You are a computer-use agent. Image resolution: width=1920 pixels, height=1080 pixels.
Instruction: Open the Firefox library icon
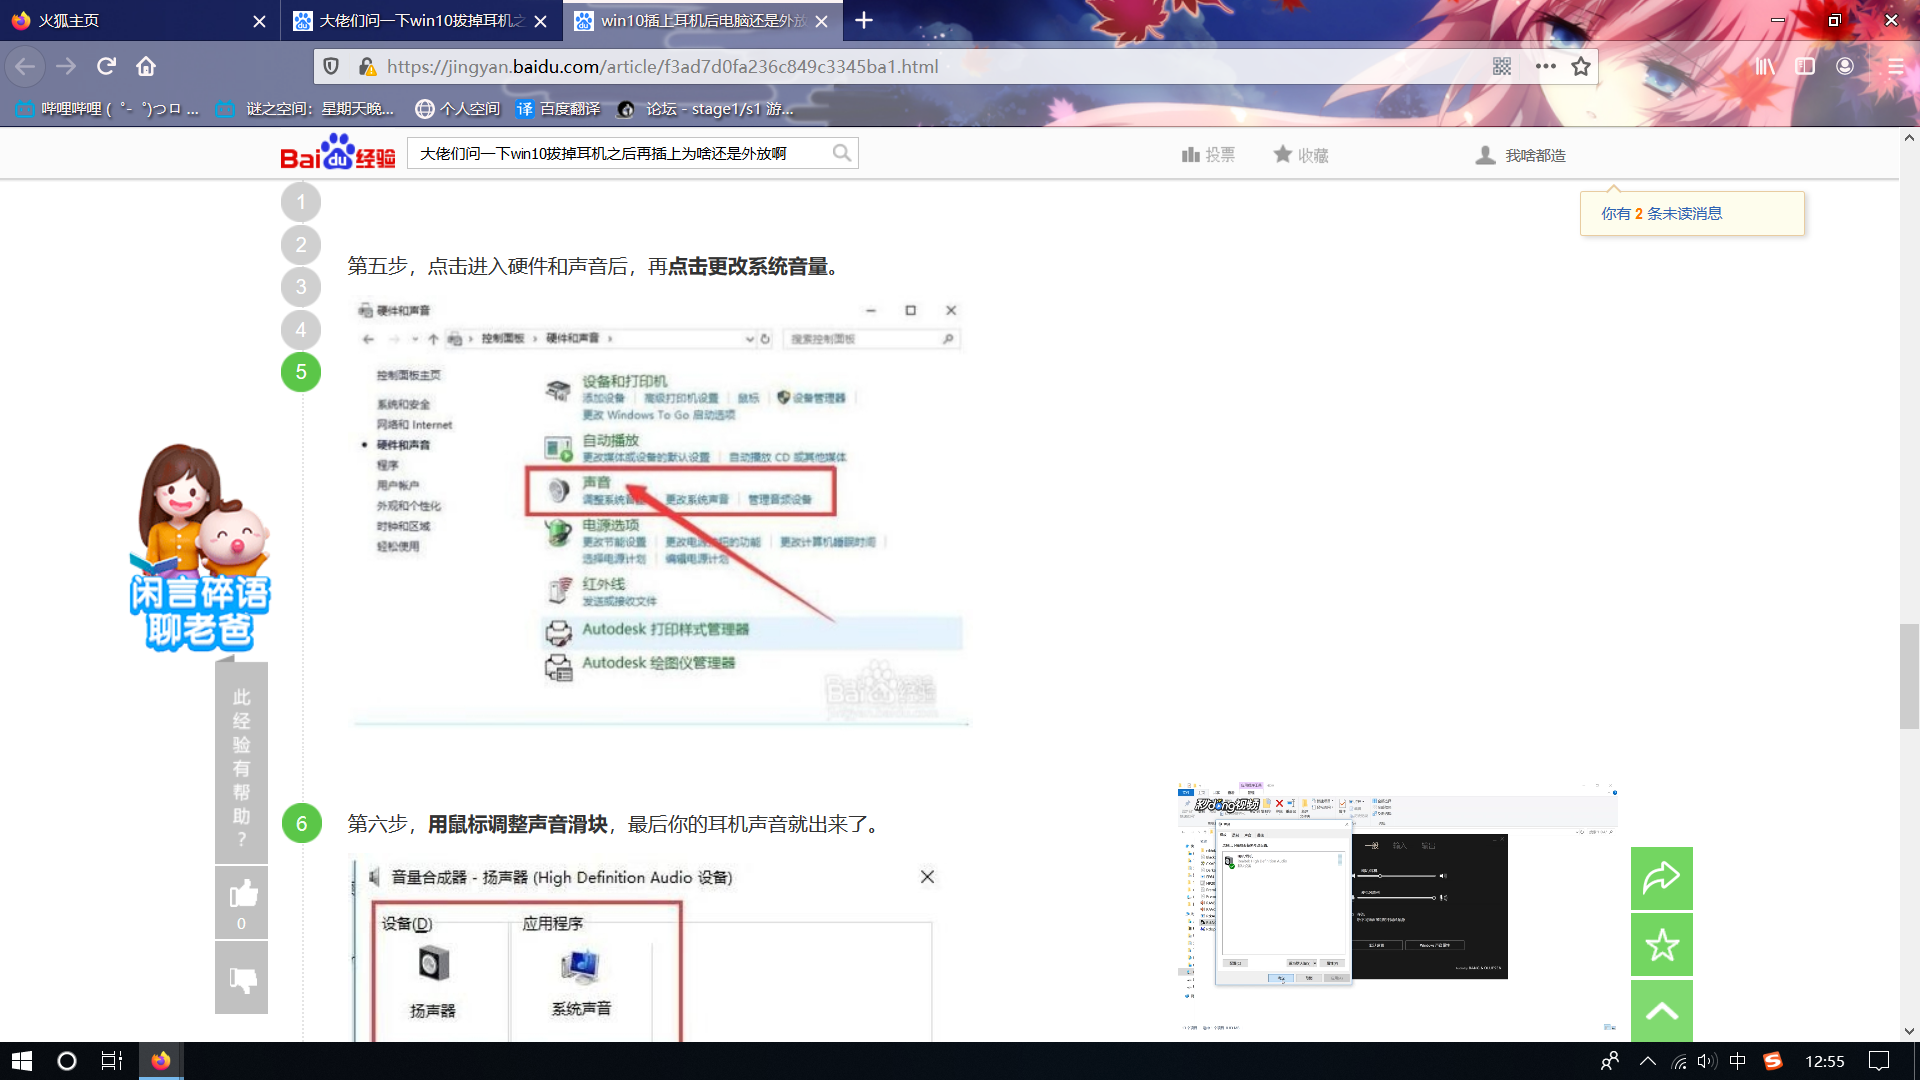(x=1765, y=66)
